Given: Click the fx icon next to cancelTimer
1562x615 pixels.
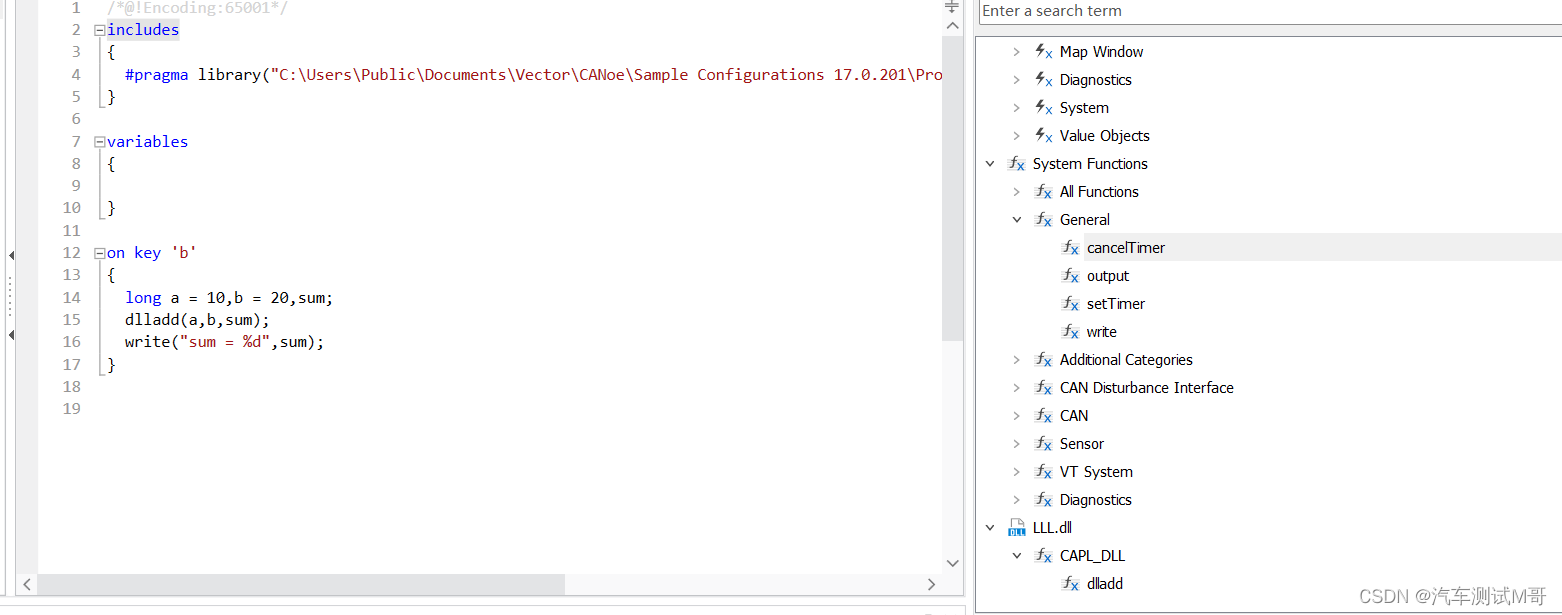Looking at the screenshot, I should click(x=1069, y=247).
